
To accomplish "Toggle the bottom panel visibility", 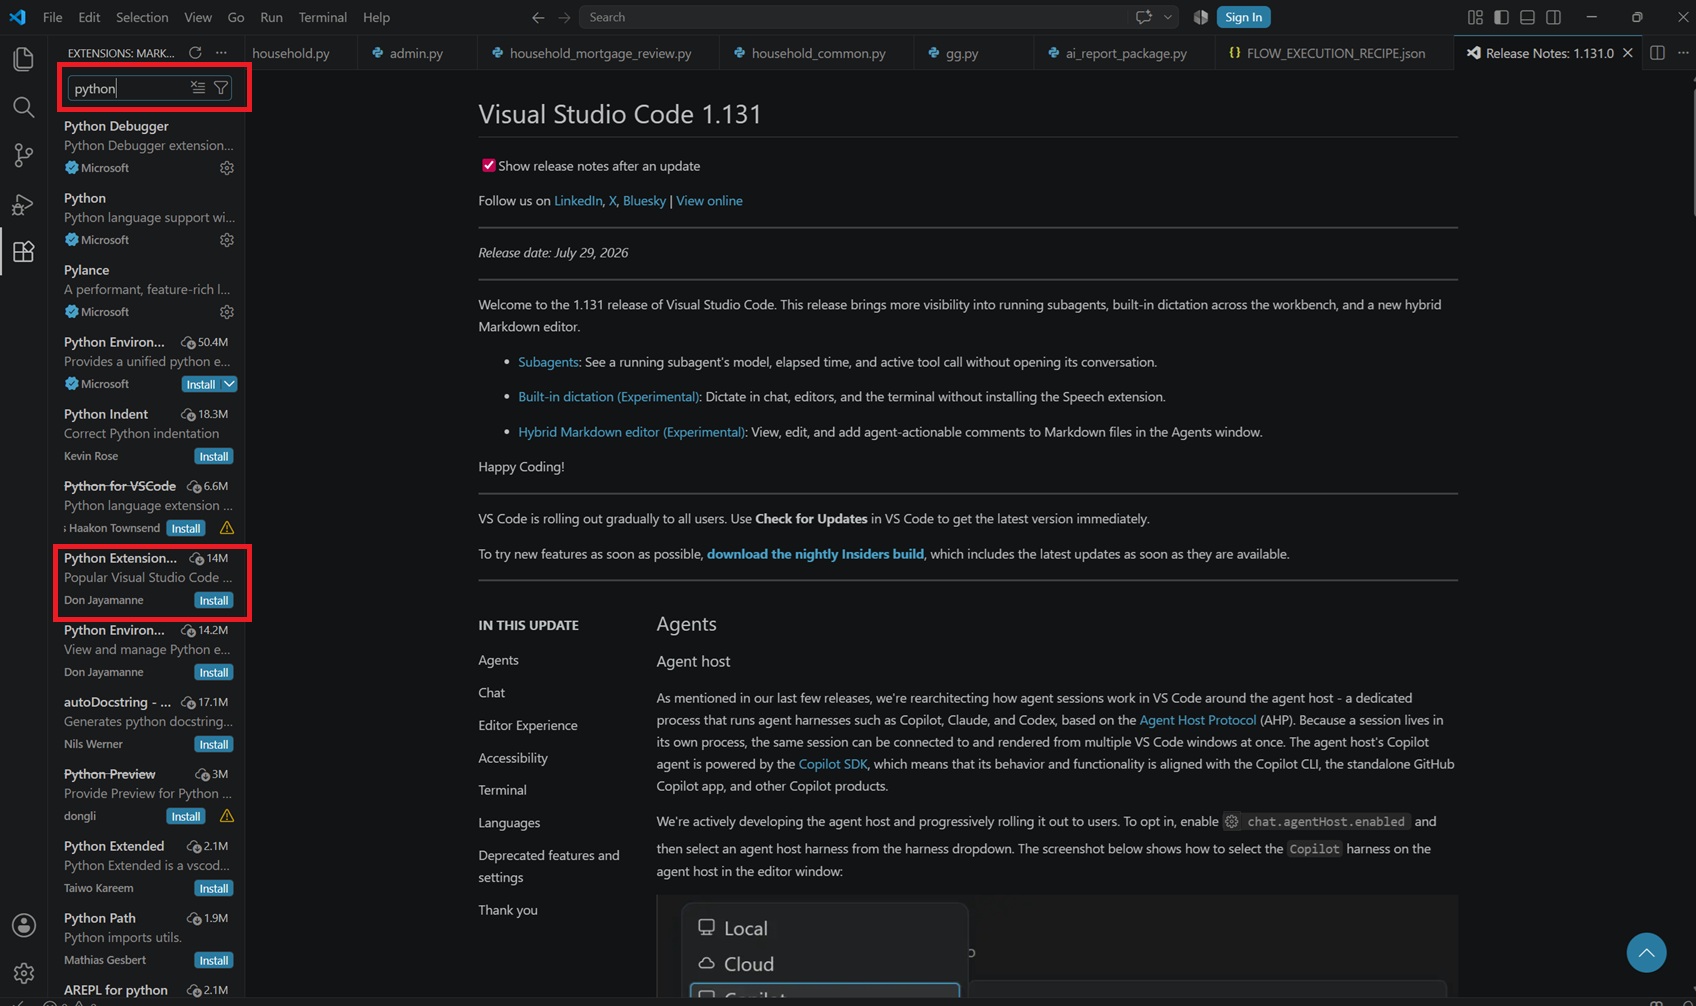I will [x=1527, y=17].
